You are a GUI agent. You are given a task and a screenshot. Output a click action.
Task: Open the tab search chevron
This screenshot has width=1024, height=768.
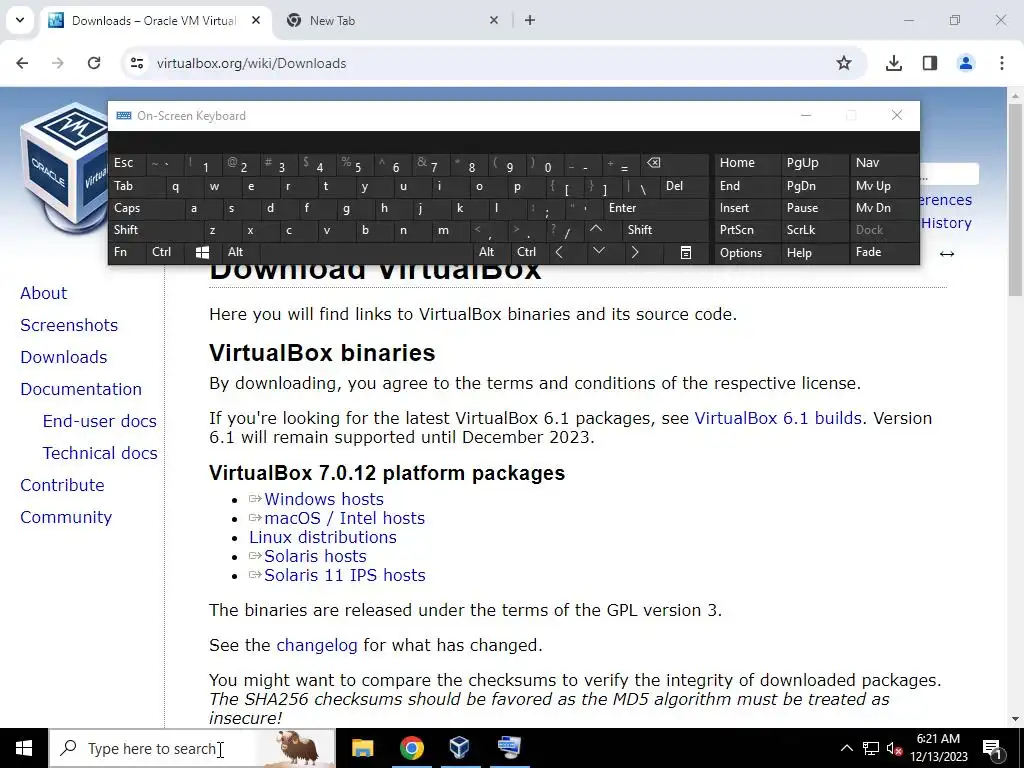[x=20, y=20]
